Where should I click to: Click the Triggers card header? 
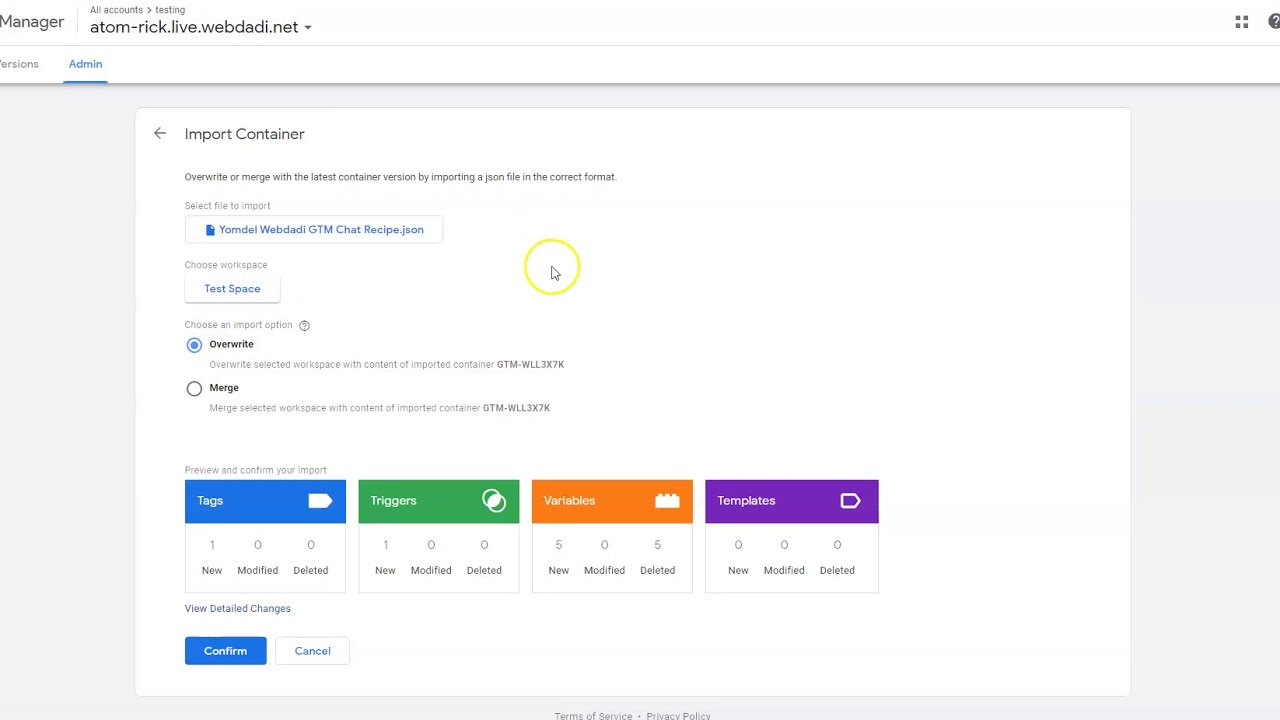[439, 501]
